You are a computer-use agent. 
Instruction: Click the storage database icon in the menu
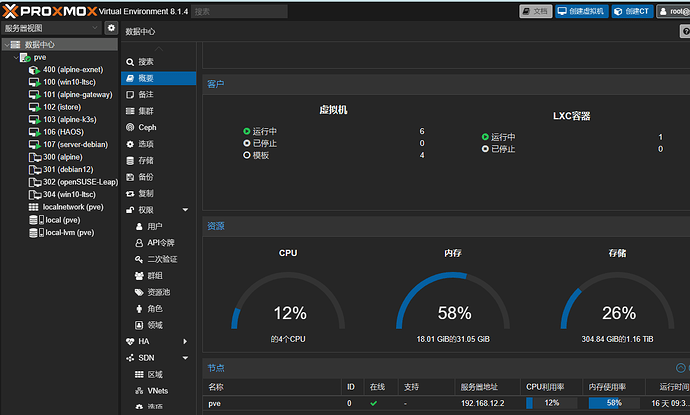[130, 161]
